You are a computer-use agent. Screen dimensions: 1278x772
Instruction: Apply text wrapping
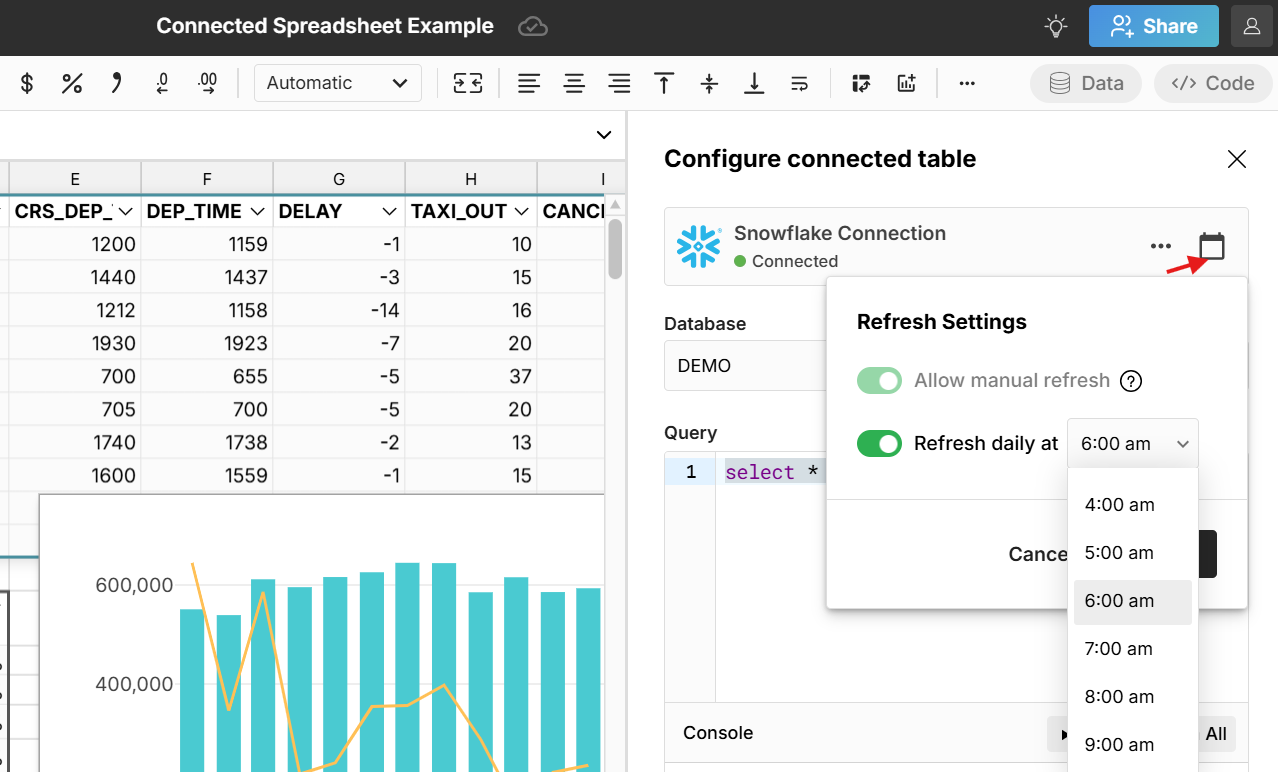[799, 83]
